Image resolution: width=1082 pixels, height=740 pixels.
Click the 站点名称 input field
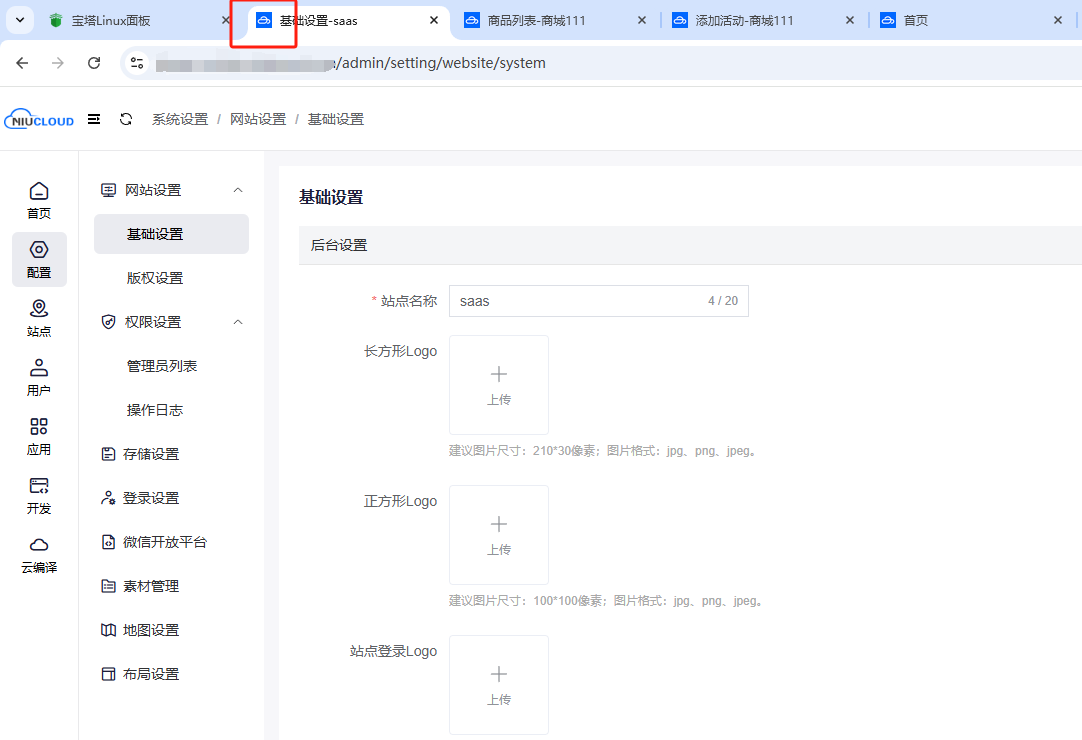coord(575,301)
